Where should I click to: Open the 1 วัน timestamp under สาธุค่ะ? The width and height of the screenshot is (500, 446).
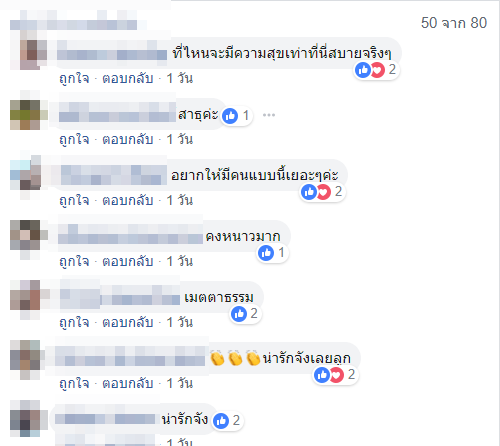(x=180, y=139)
